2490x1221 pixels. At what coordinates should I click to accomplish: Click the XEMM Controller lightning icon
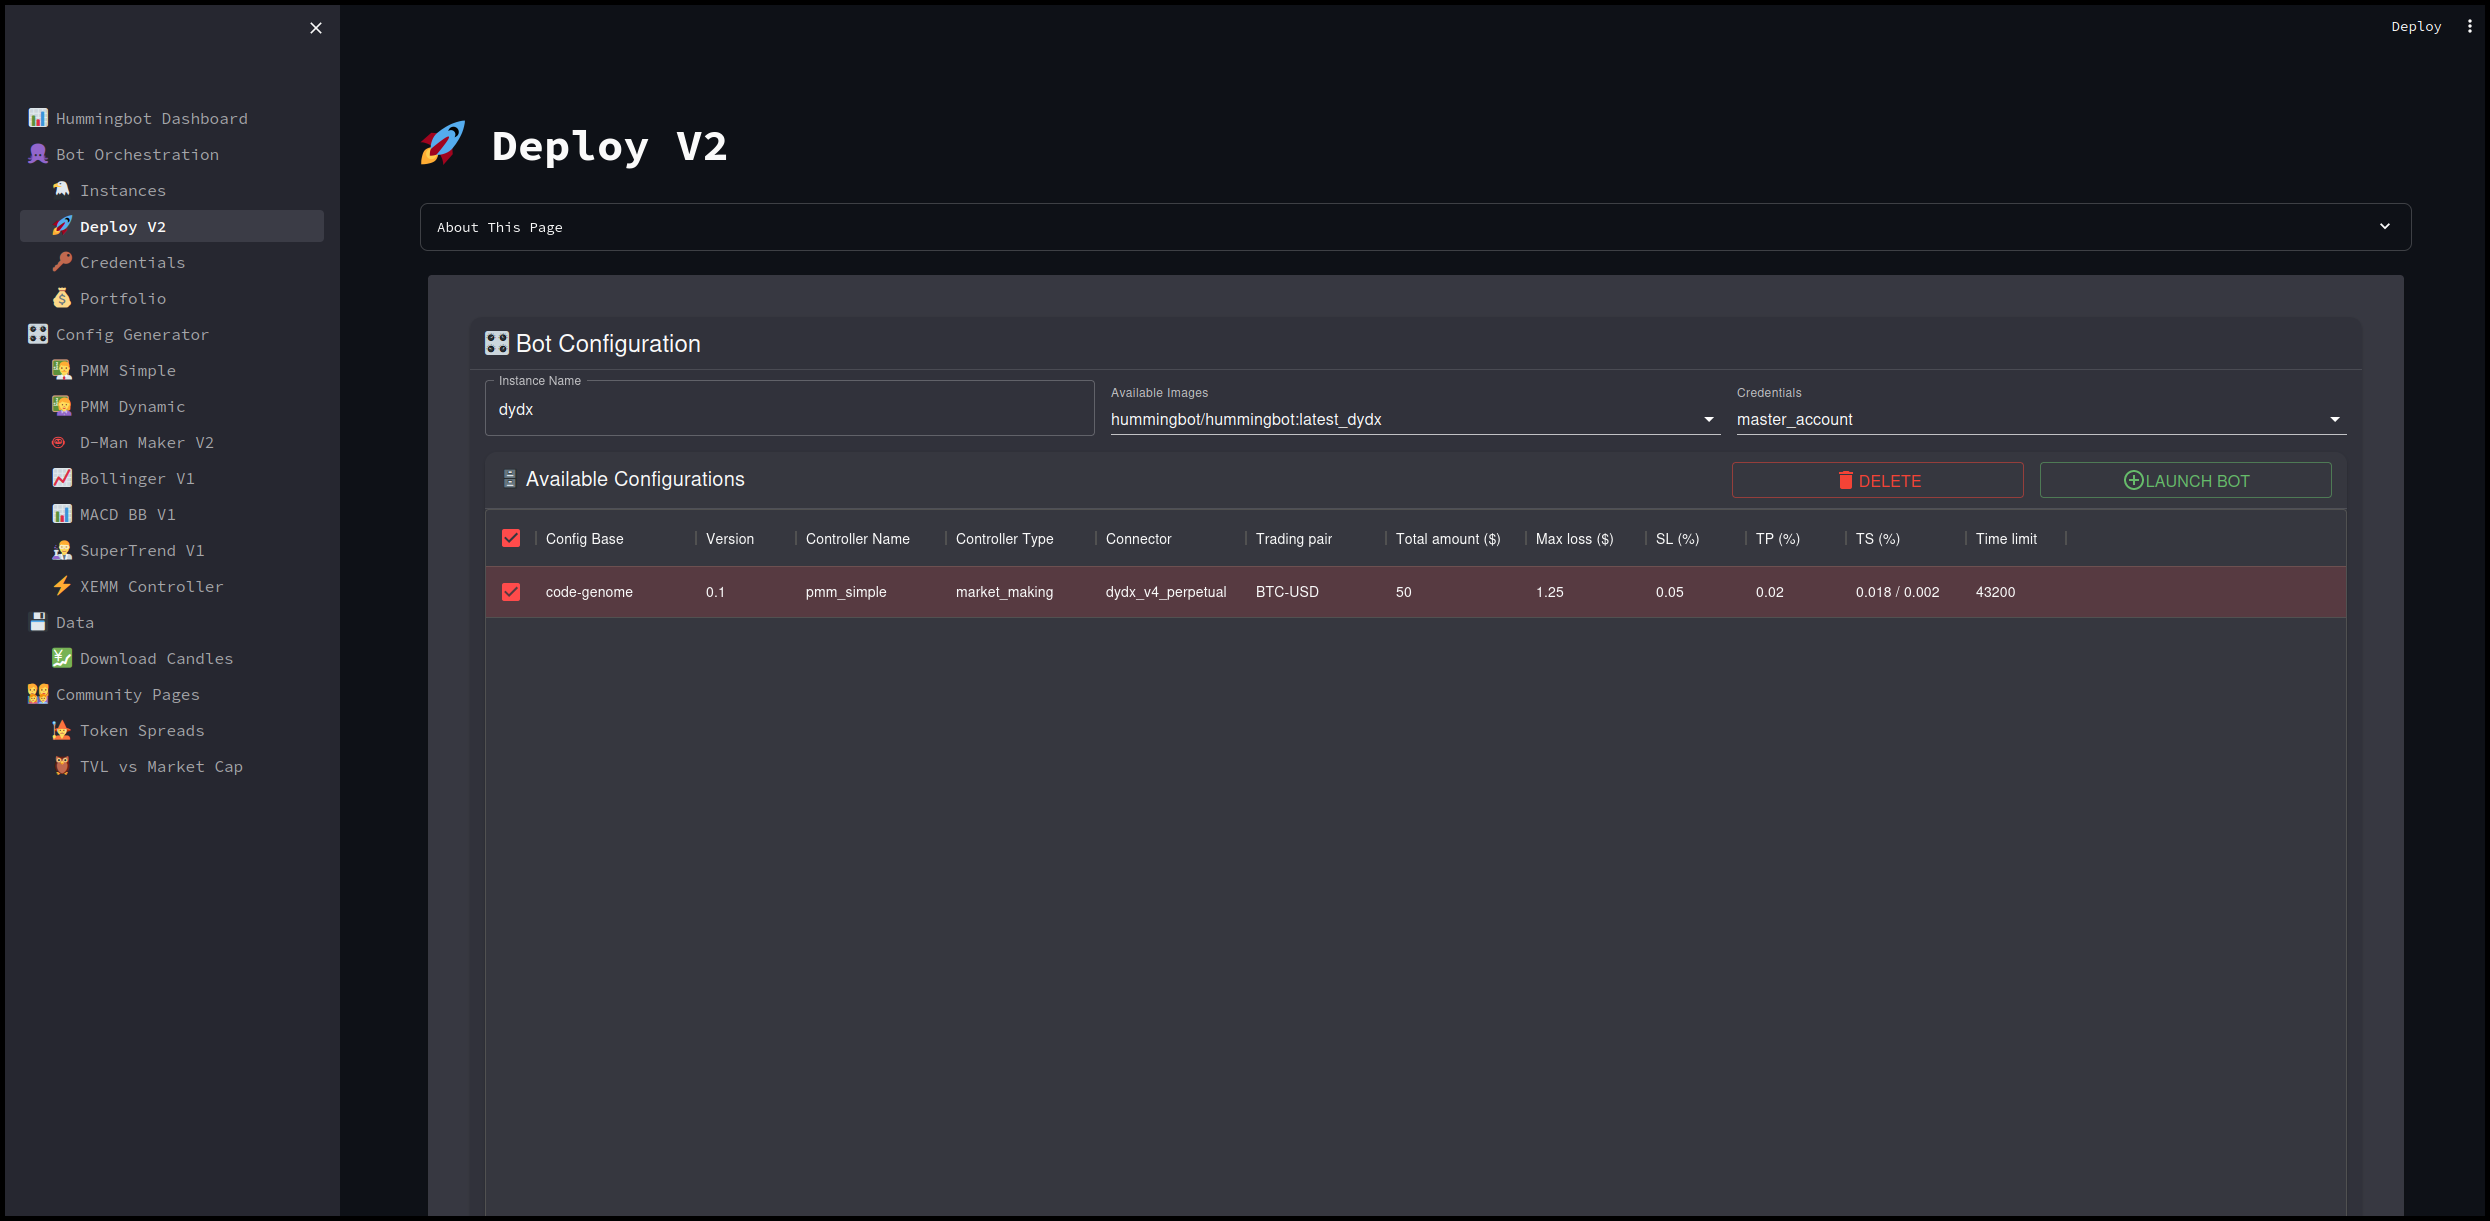(62, 586)
